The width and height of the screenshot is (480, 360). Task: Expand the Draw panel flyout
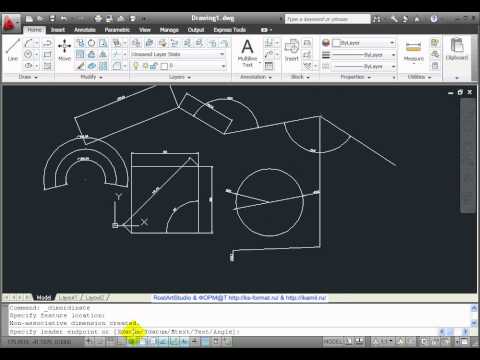click(x=28, y=77)
